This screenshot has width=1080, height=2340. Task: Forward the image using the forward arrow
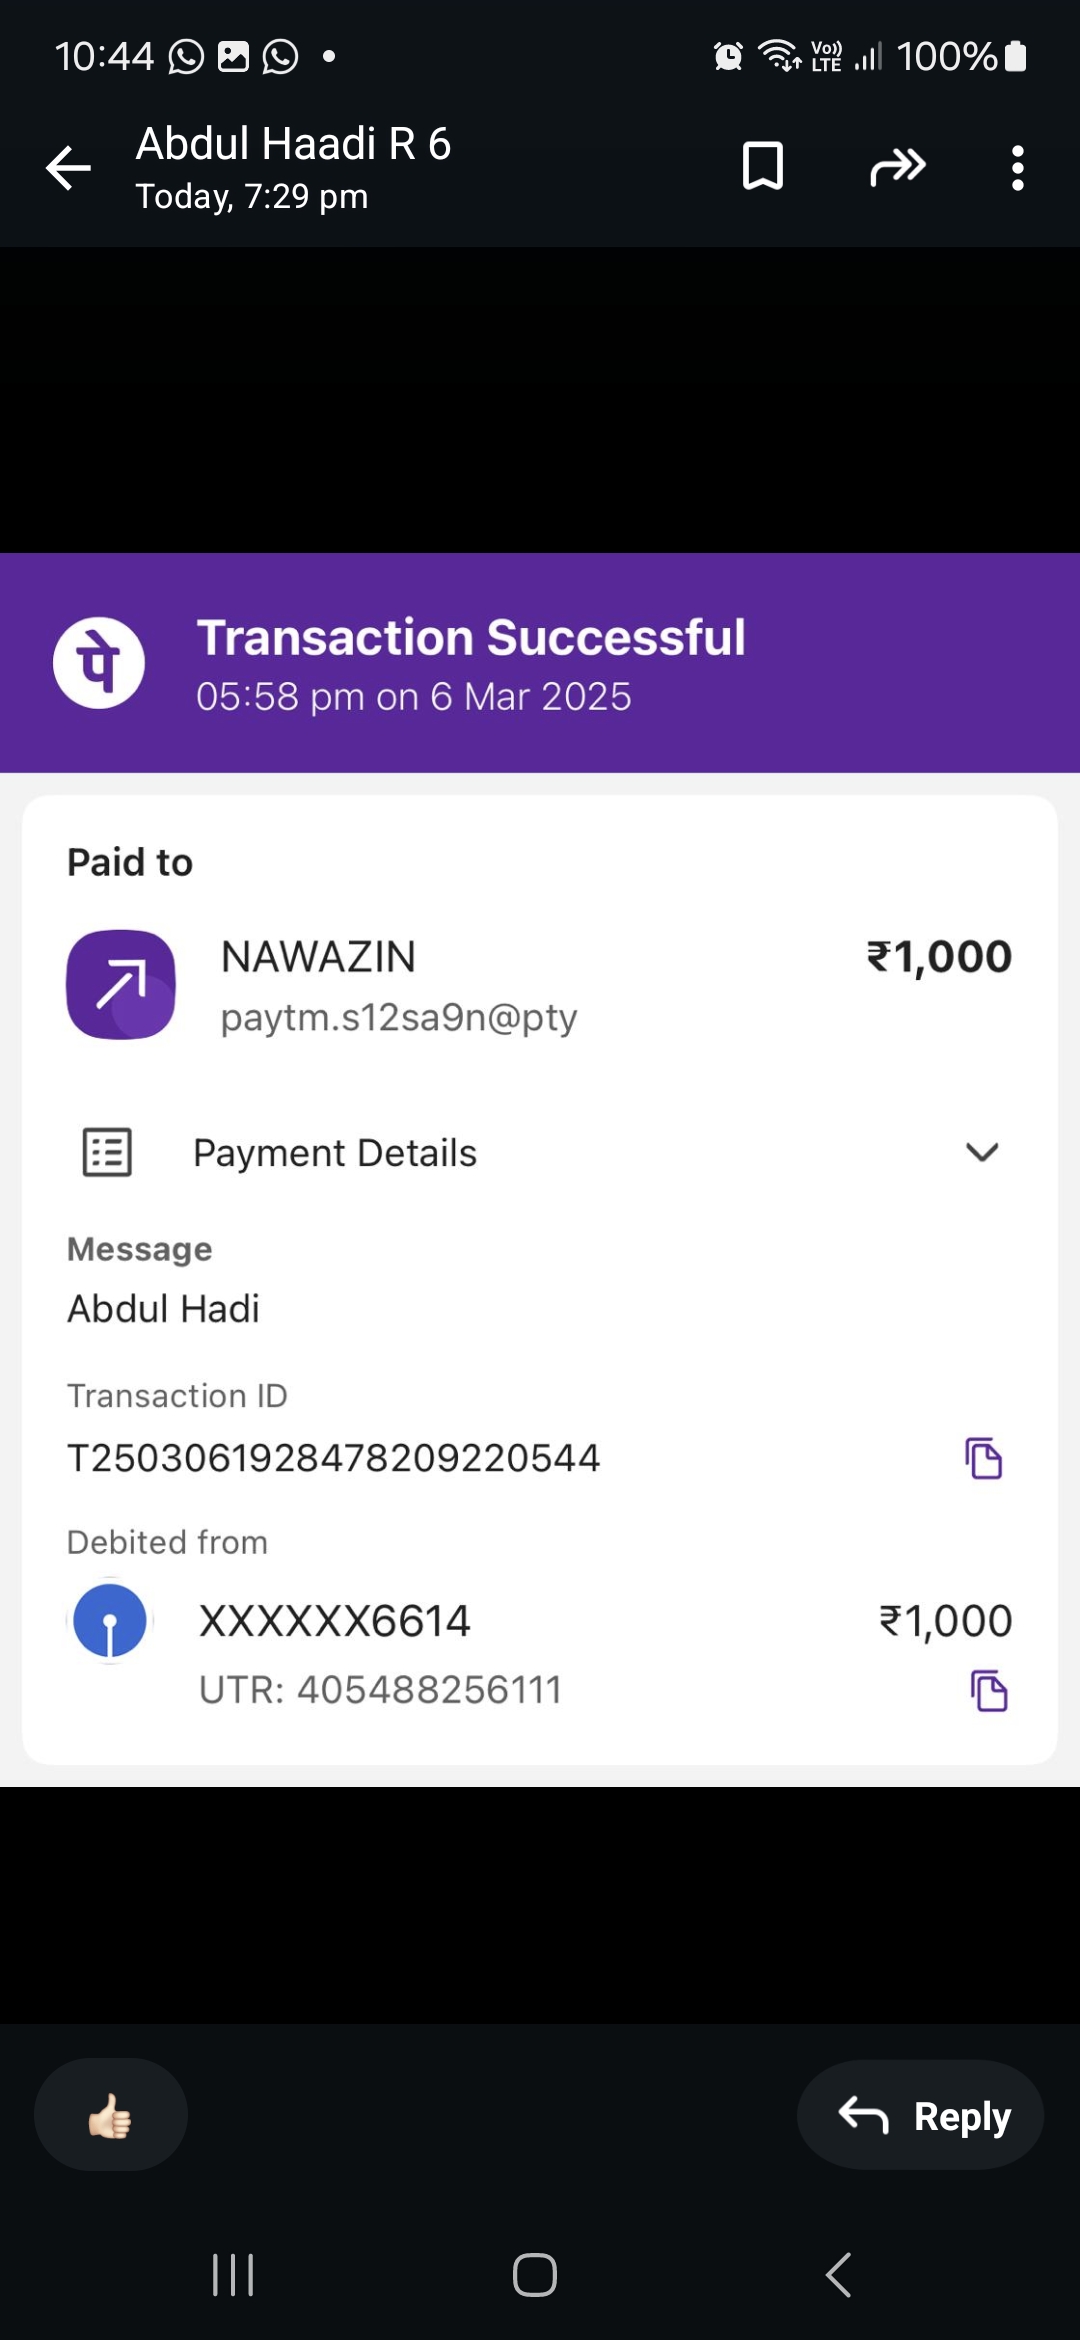[x=897, y=166]
